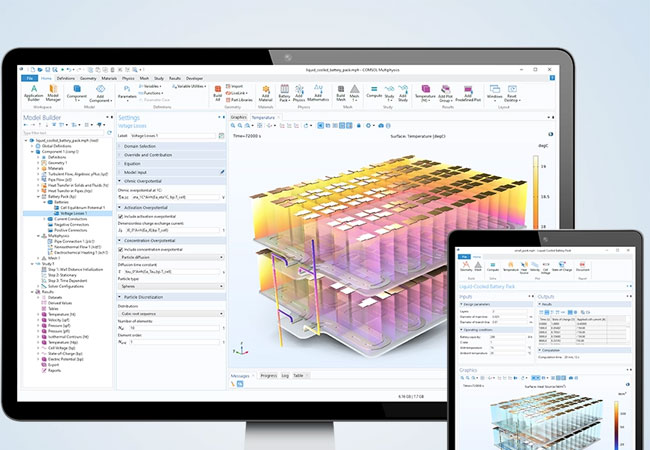Click the lock icon in the Graphics toolbar
This screenshot has width=650, height=450.
[x=359, y=126]
